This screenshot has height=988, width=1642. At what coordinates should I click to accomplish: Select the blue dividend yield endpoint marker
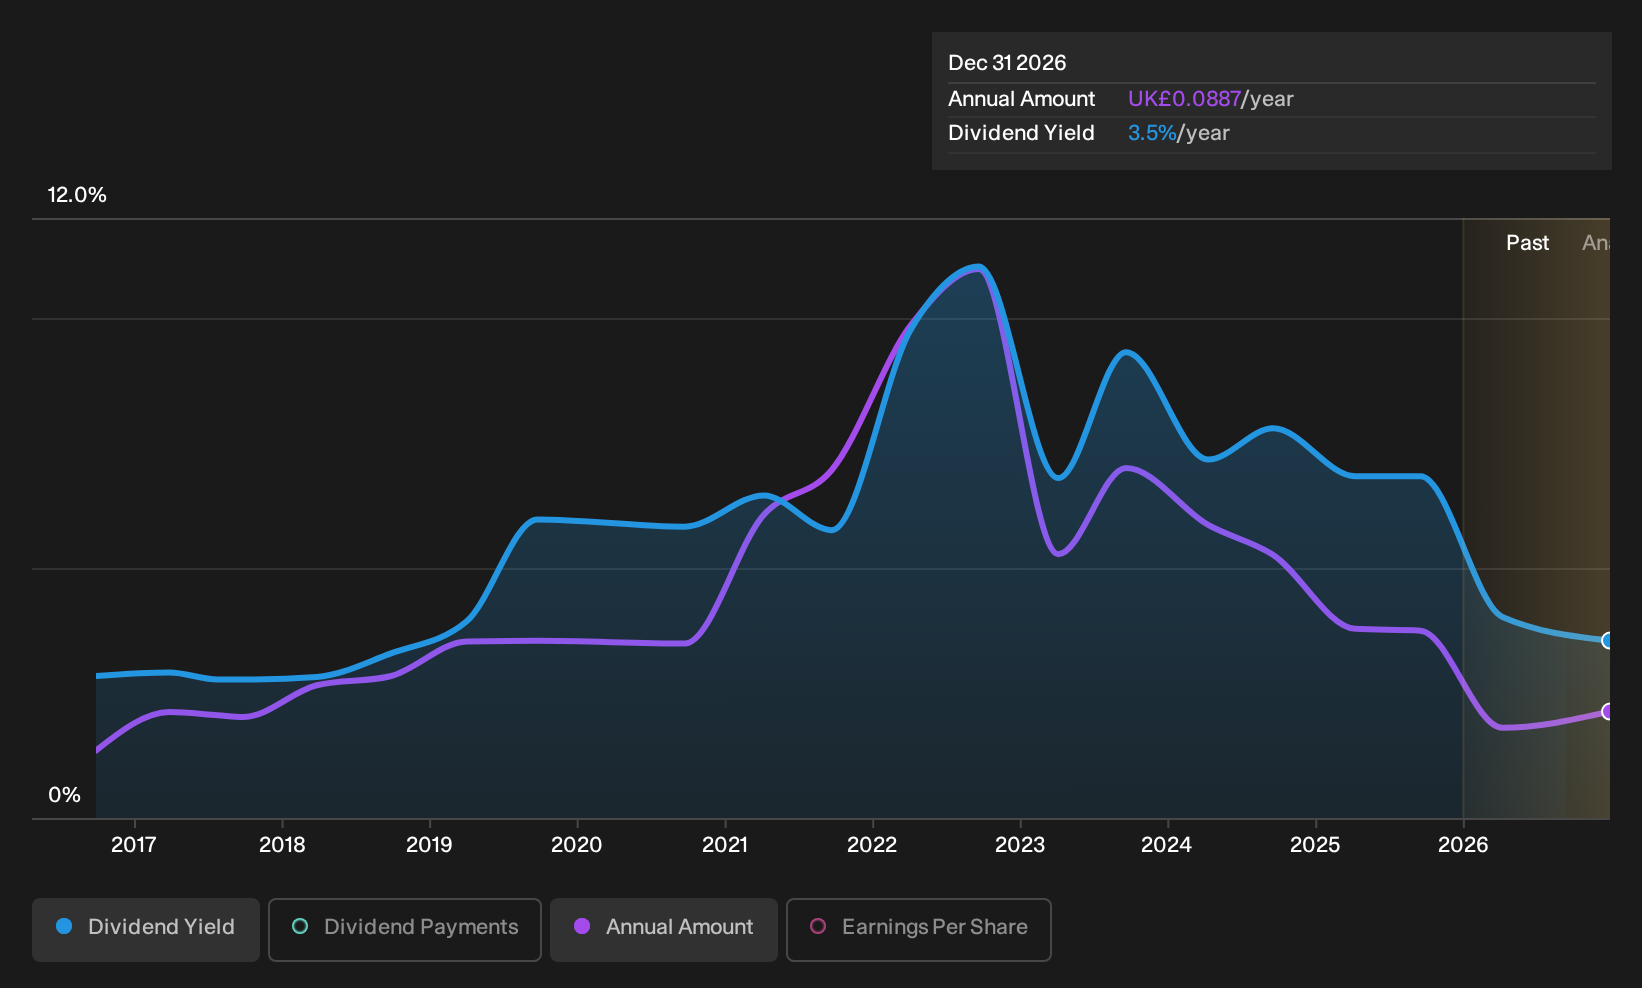tap(1607, 640)
